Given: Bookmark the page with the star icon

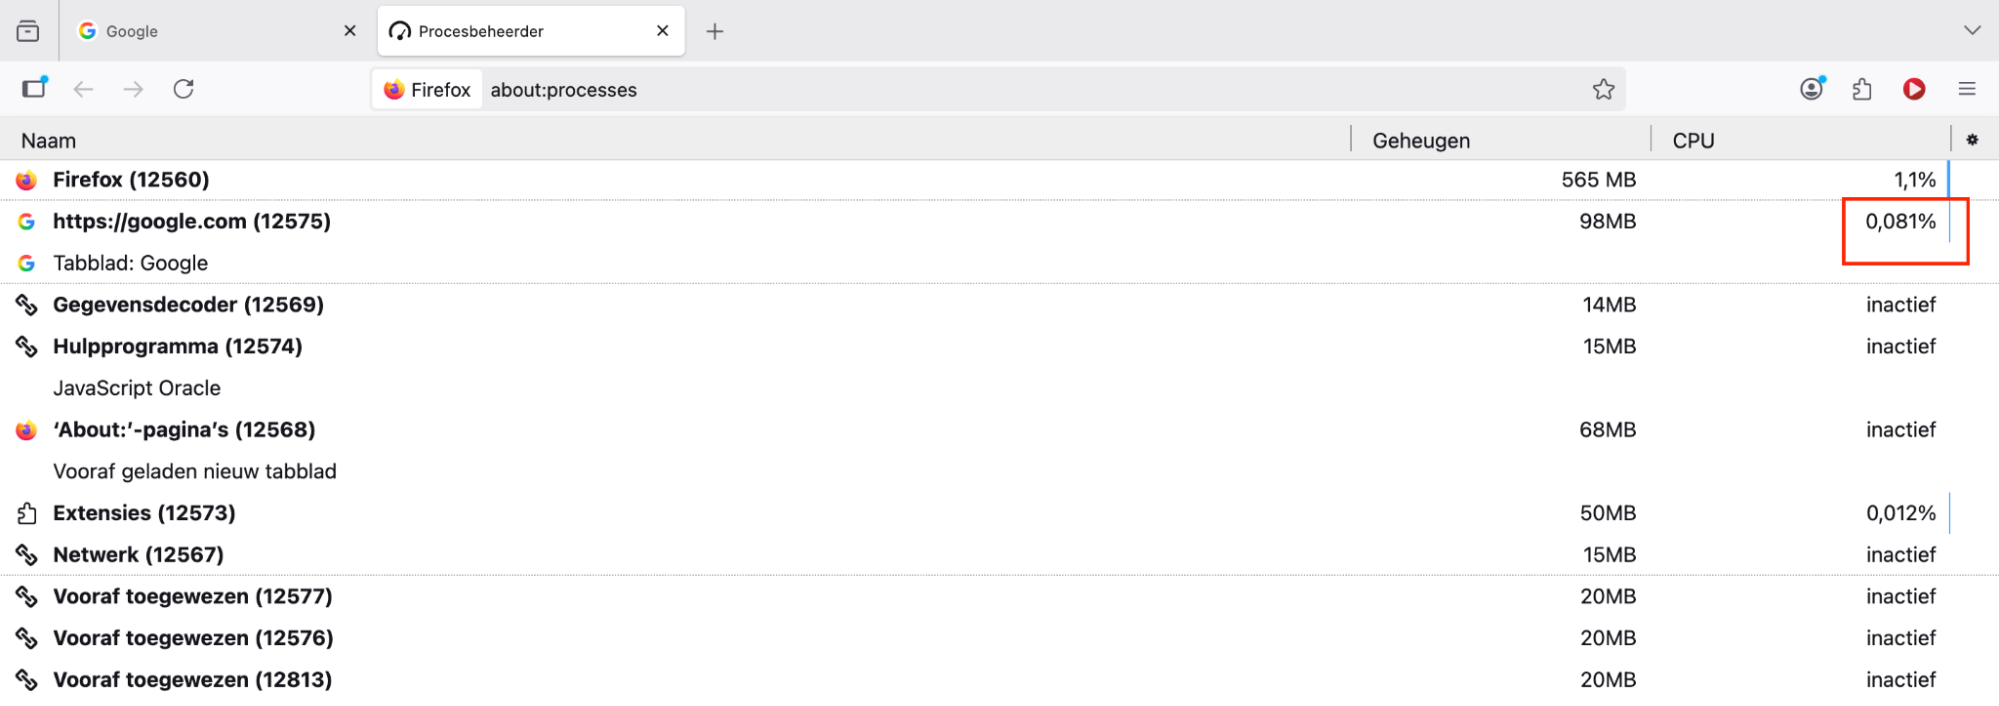Looking at the screenshot, I should [x=1604, y=89].
